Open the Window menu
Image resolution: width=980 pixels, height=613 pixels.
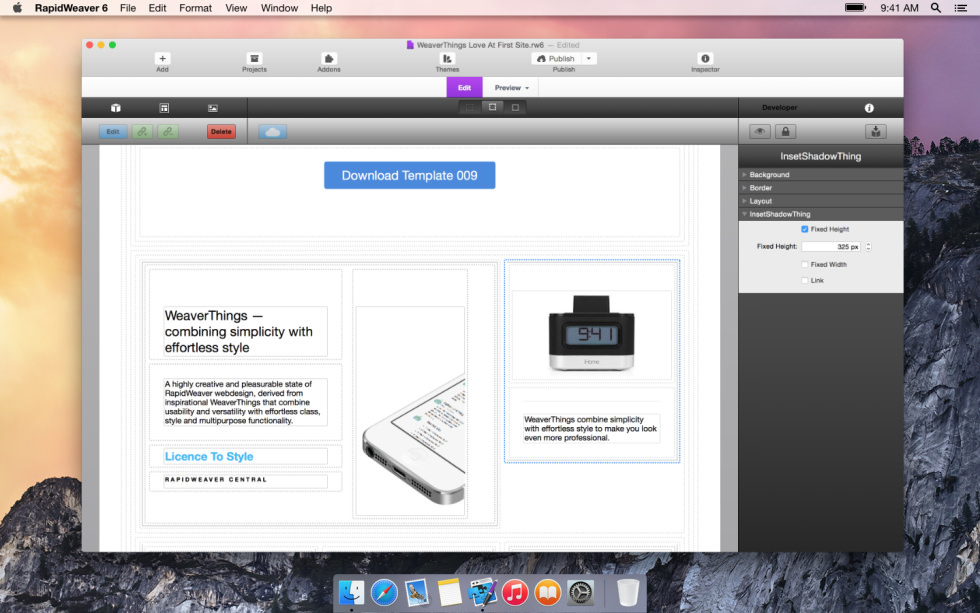coord(279,8)
